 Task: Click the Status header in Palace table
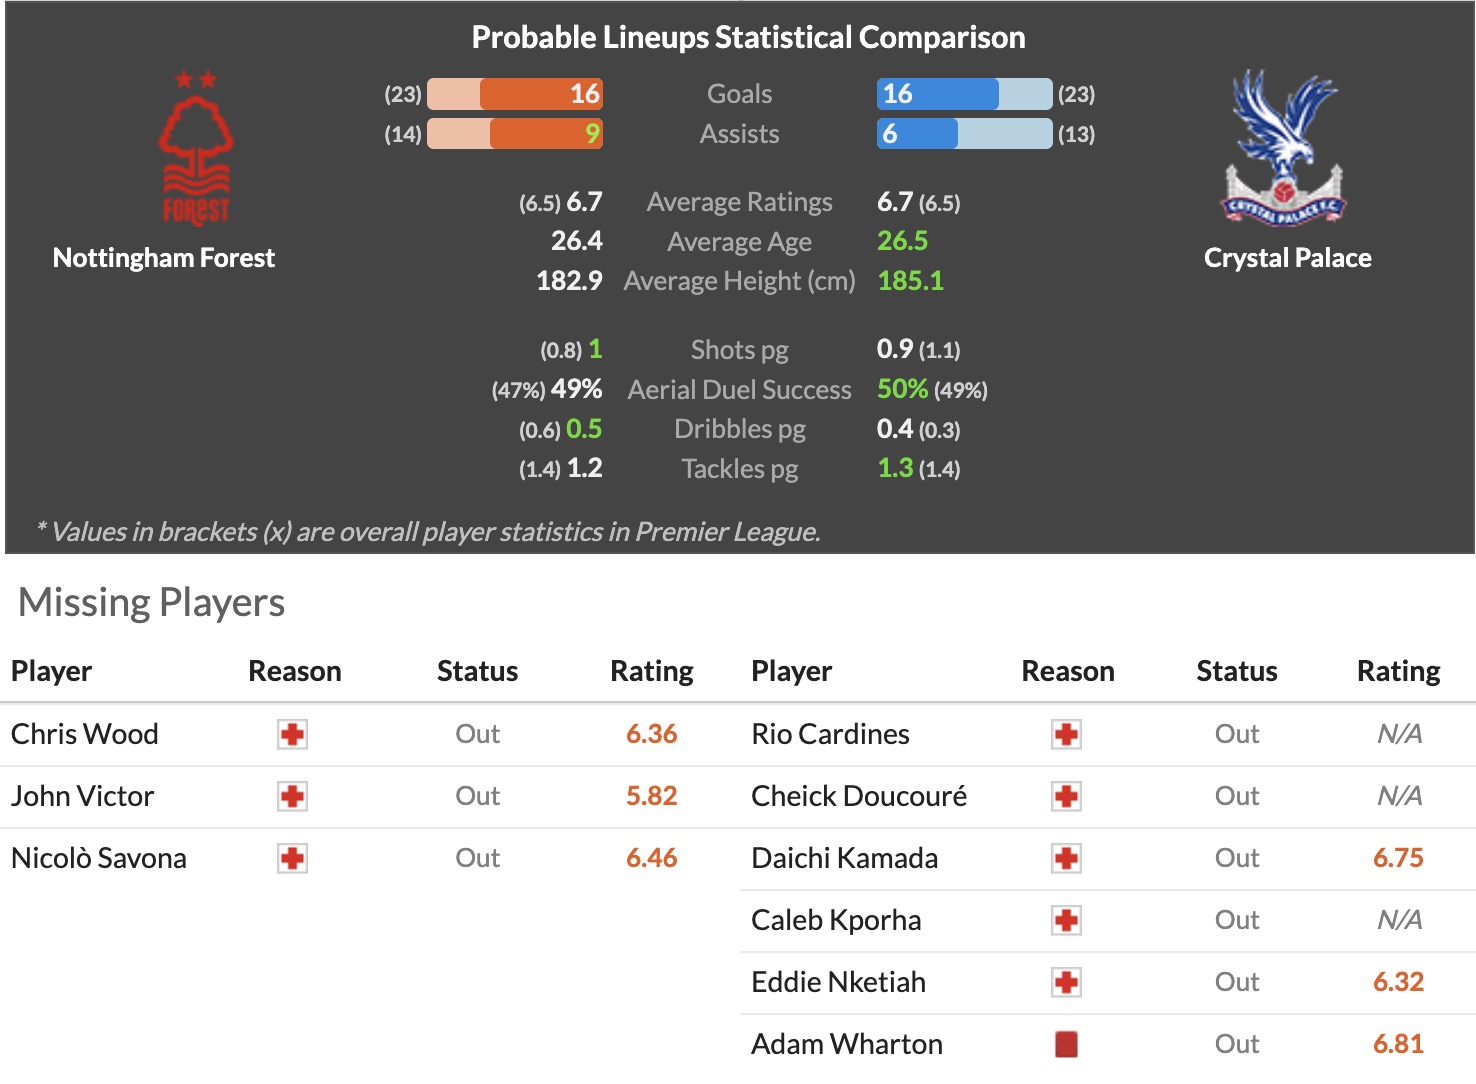[1236, 671]
